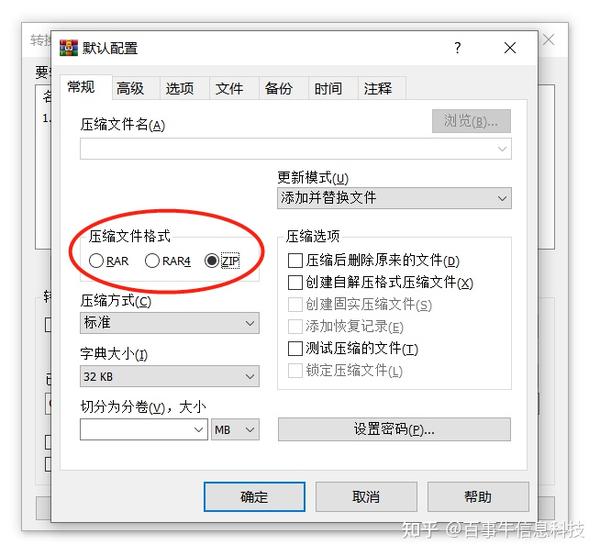Screen dimensions: 600x556
Task: Click the 取消 button
Action: 366,497
